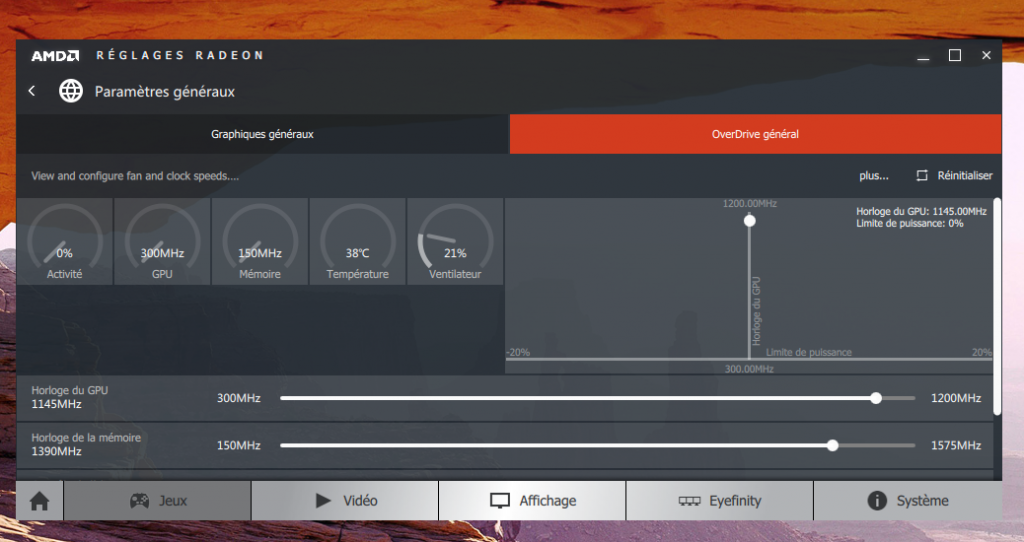Click the '1200MHz' slider maximum label
The image size is (1024, 542).
pos(956,398)
